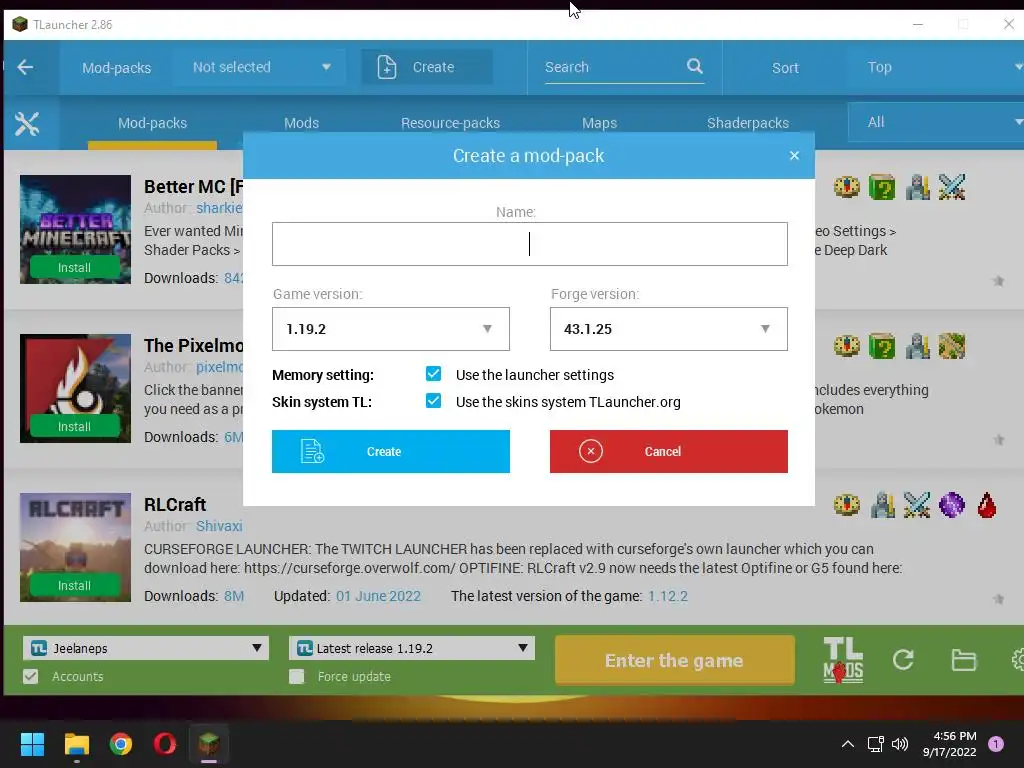Open Windows Start menu

[x=32, y=744]
